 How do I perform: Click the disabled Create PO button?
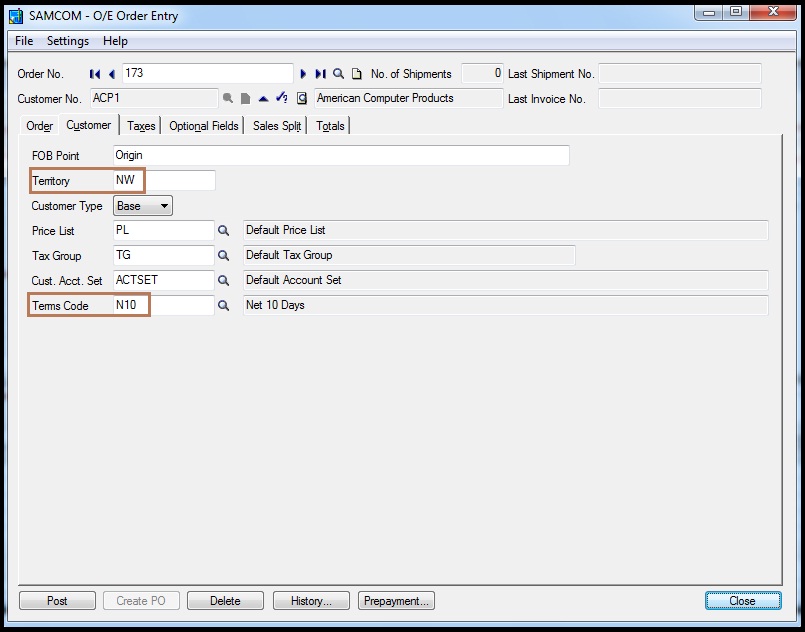141,601
